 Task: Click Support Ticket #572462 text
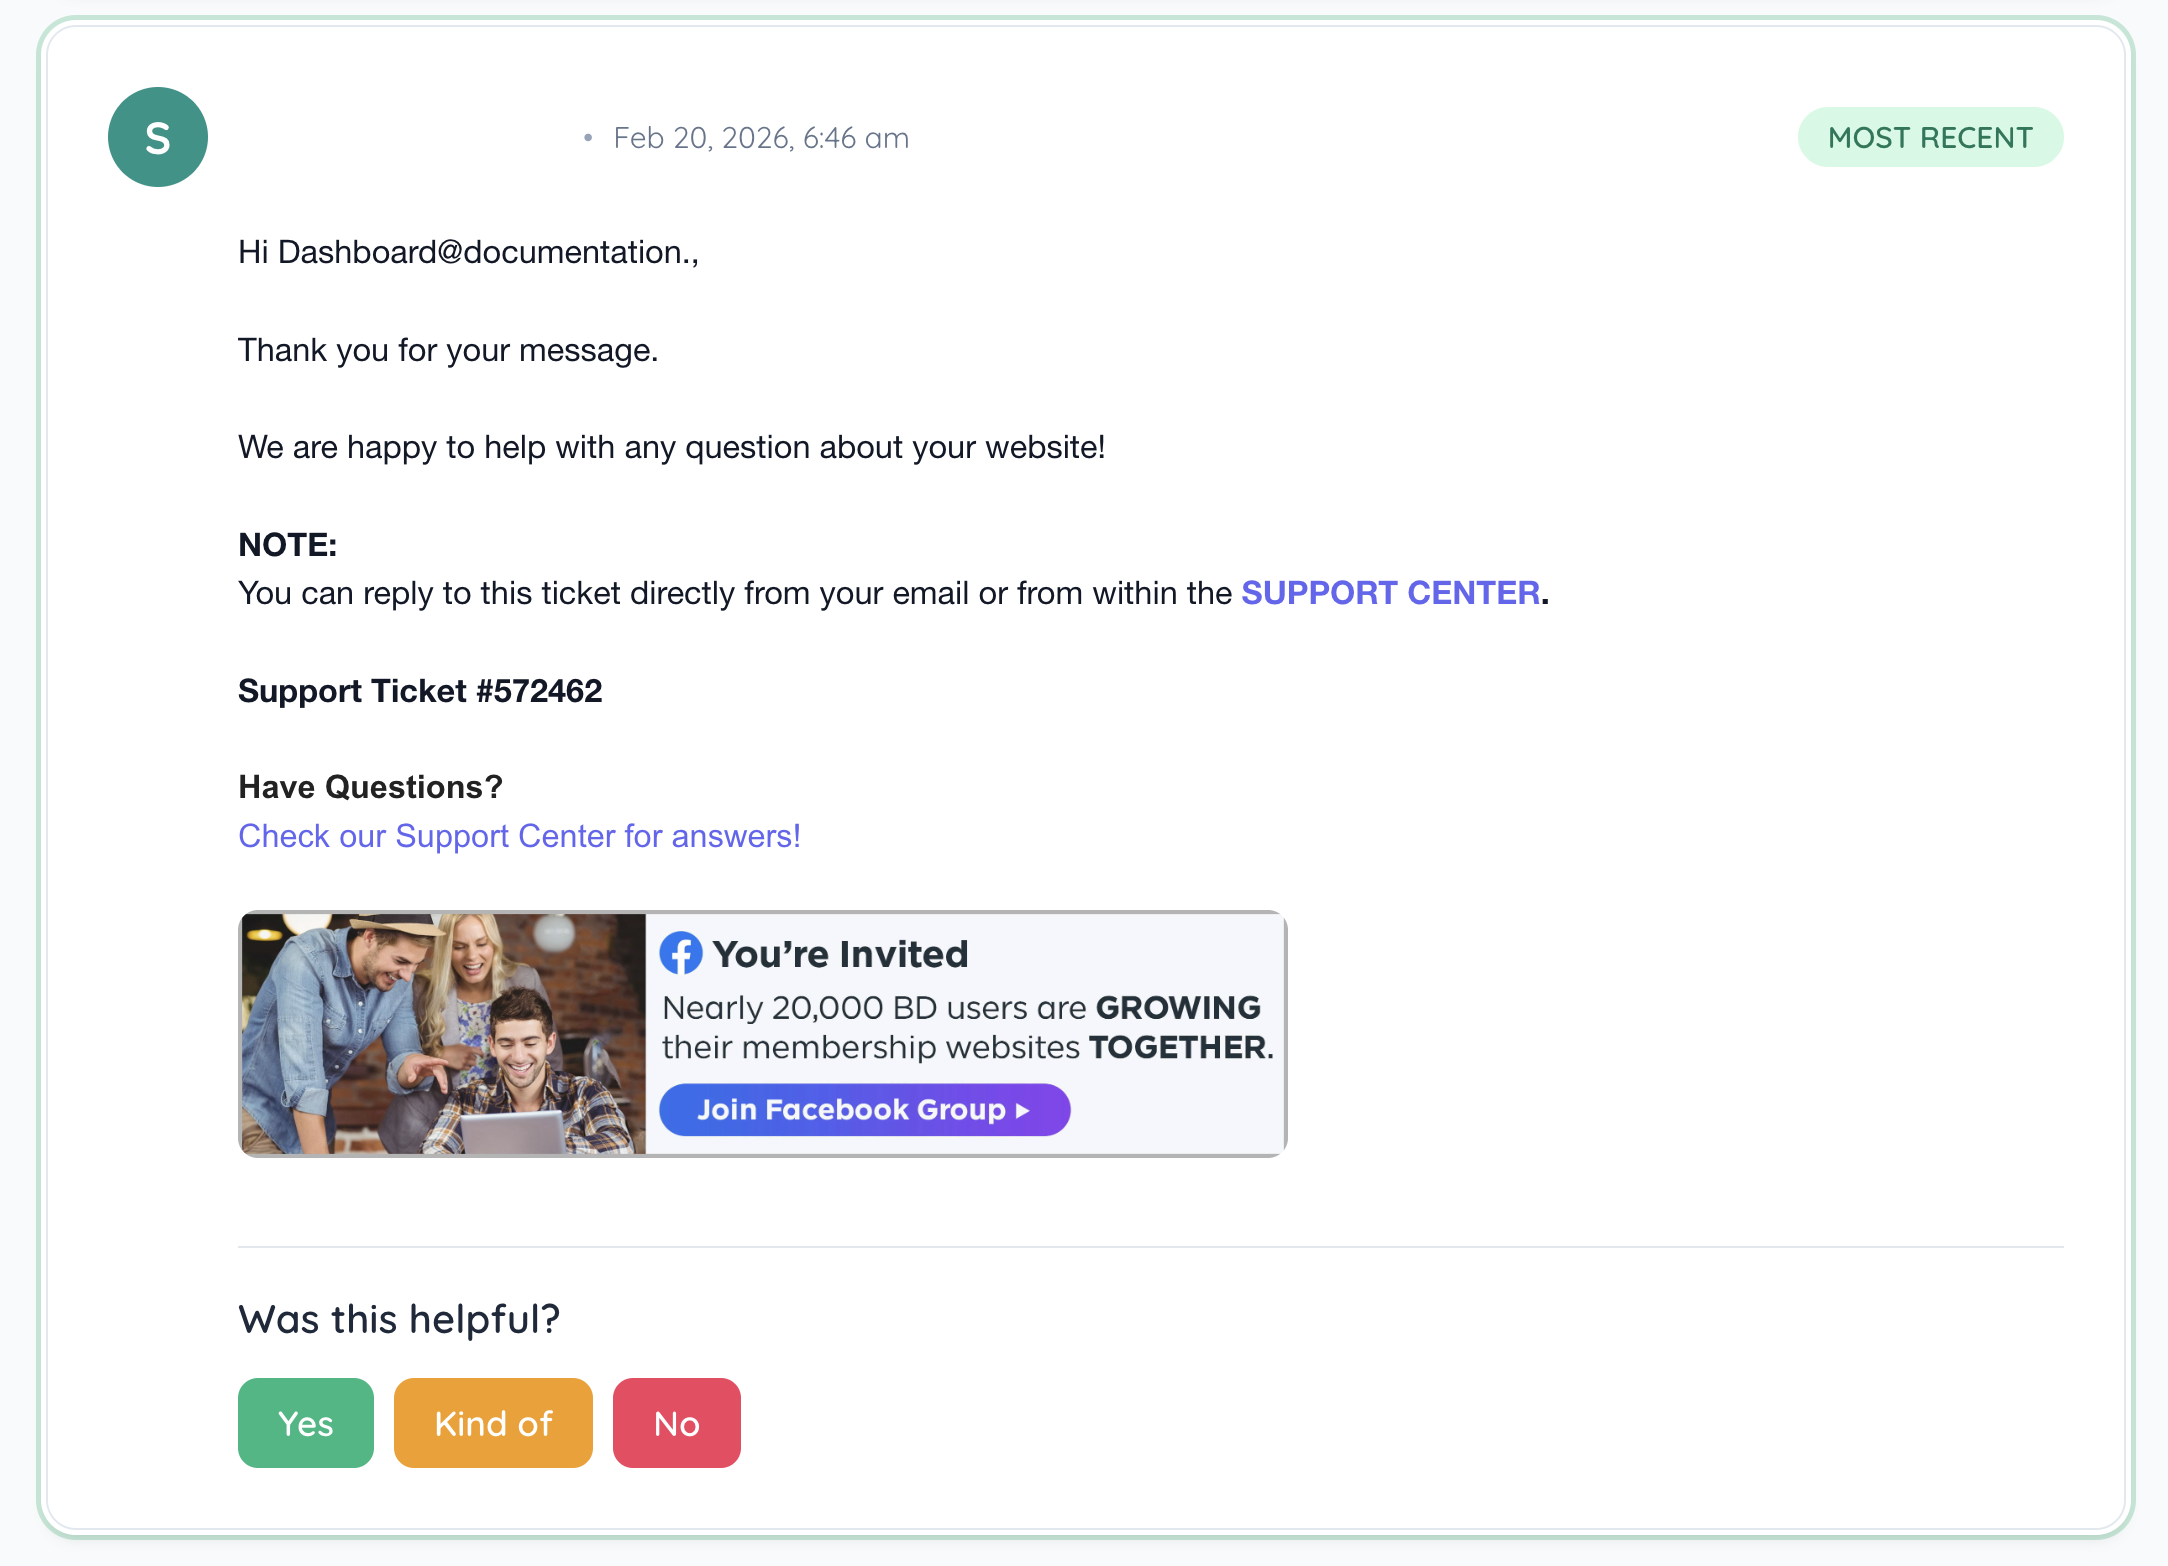[x=420, y=691]
